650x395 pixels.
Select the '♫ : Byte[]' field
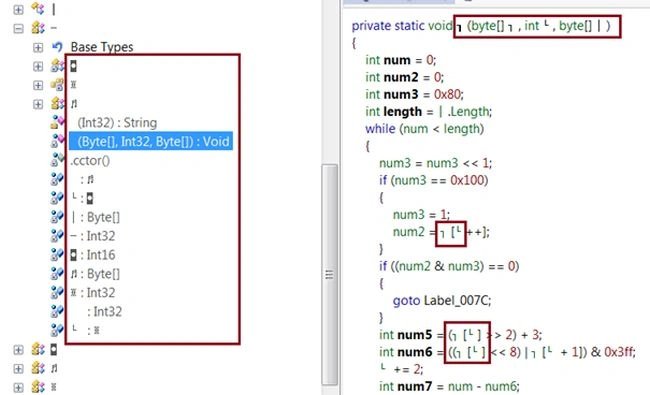pos(95,274)
